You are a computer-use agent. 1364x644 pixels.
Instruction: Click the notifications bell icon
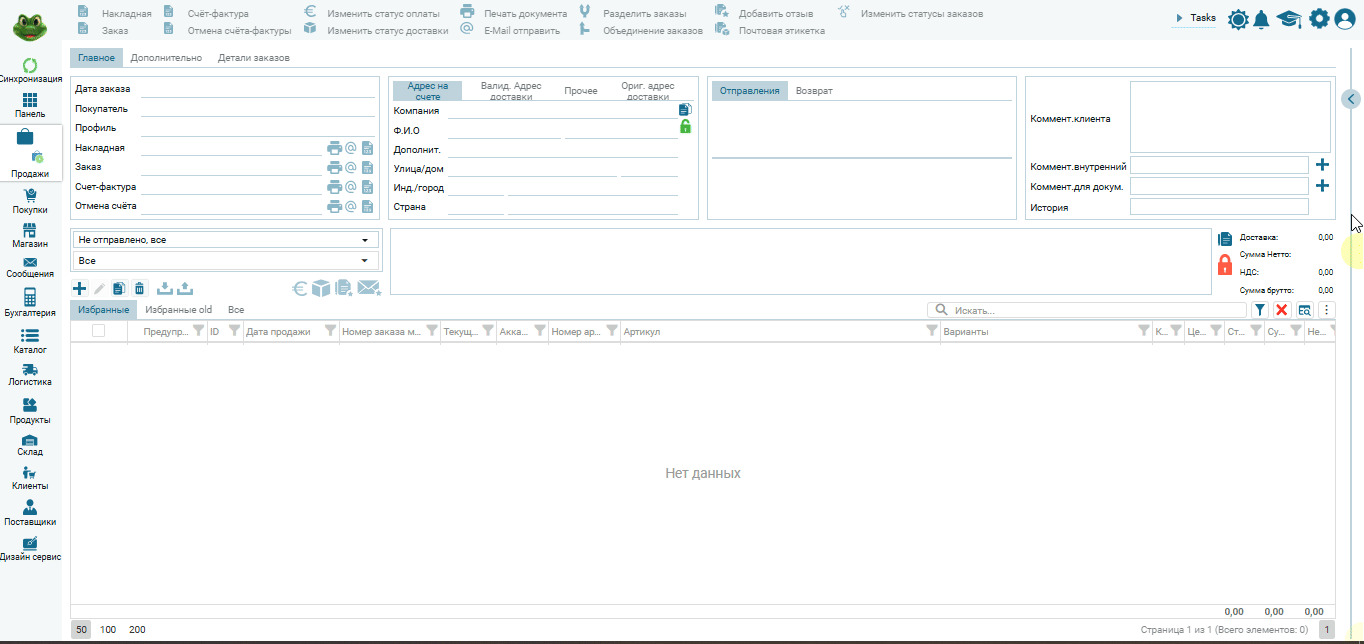tap(1262, 19)
